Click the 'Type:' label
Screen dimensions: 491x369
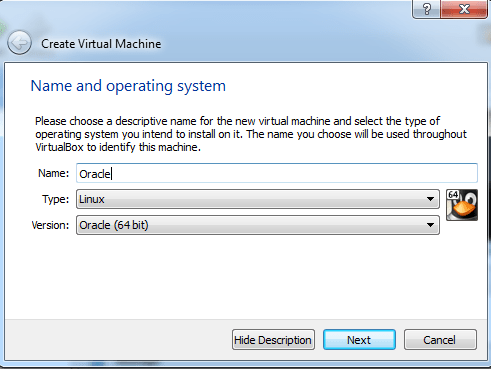pos(55,199)
